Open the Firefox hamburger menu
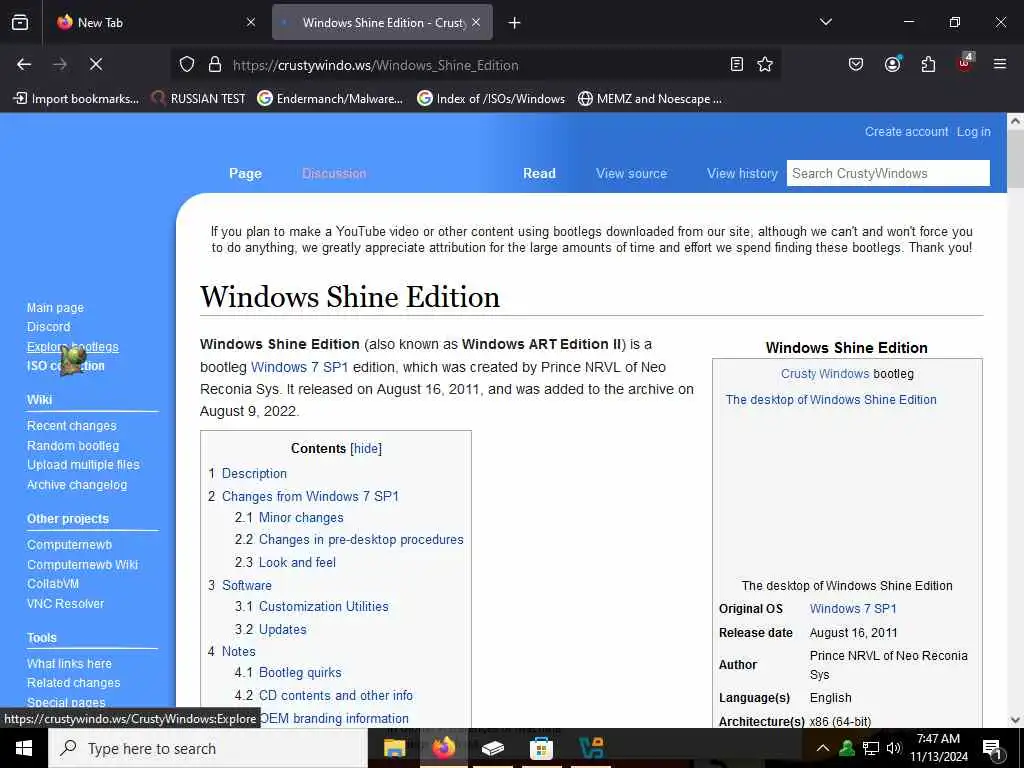 click(1000, 64)
